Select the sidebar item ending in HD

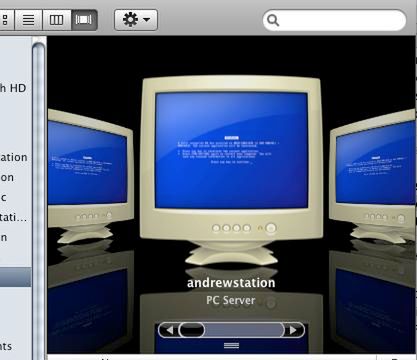pos(13,88)
